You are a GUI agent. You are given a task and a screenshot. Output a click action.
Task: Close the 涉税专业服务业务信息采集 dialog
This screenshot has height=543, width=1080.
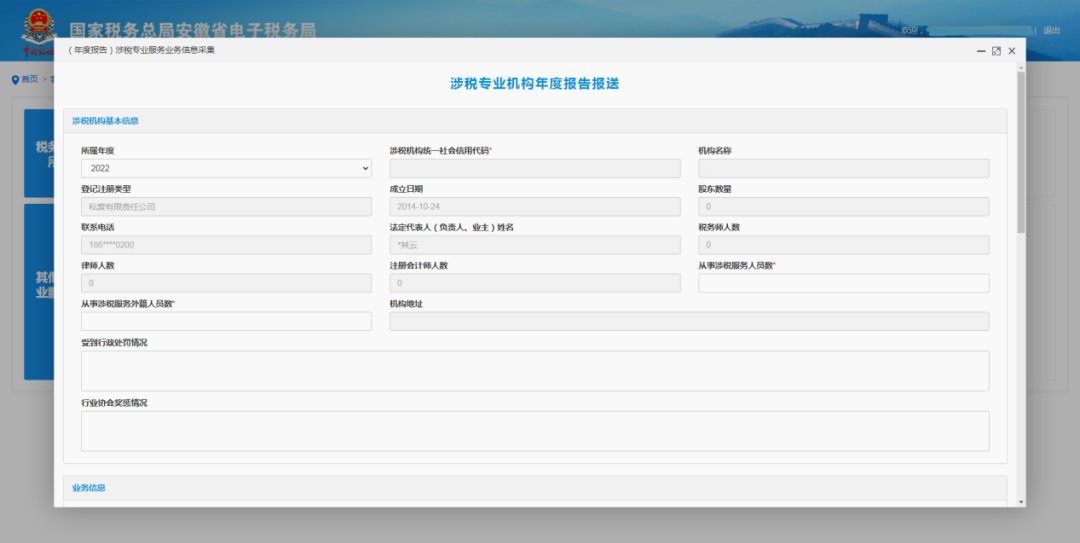click(x=1012, y=51)
